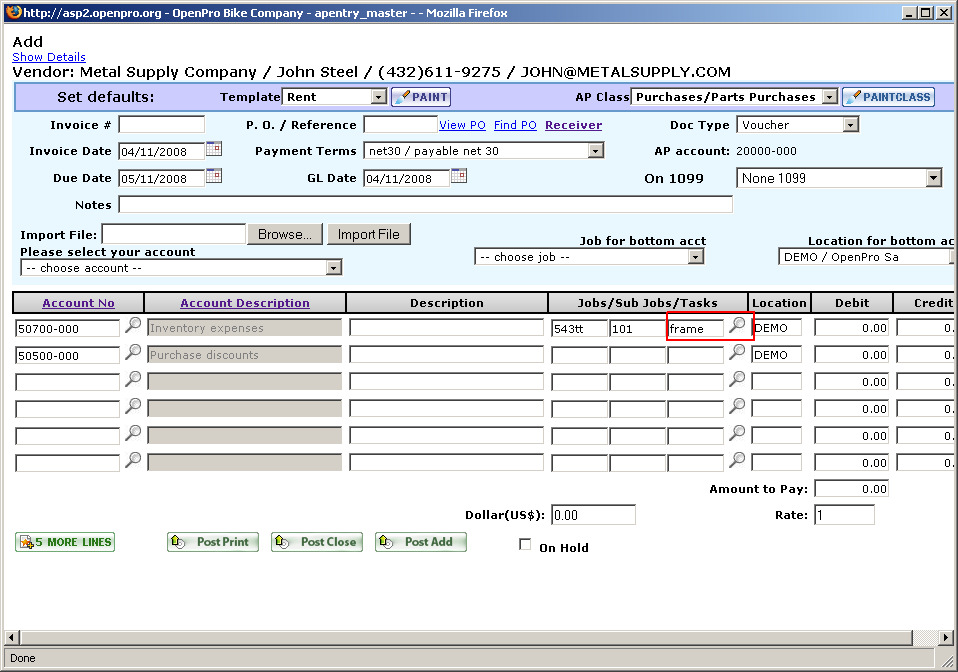Click account lookup magnifier for 50700-000 row
This screenshot has width=958, height=672.
point(133,326)
